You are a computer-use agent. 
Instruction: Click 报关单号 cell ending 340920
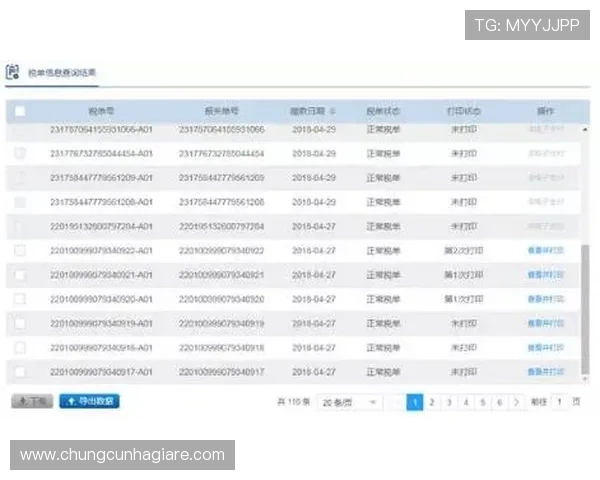[x=222, y=299]
